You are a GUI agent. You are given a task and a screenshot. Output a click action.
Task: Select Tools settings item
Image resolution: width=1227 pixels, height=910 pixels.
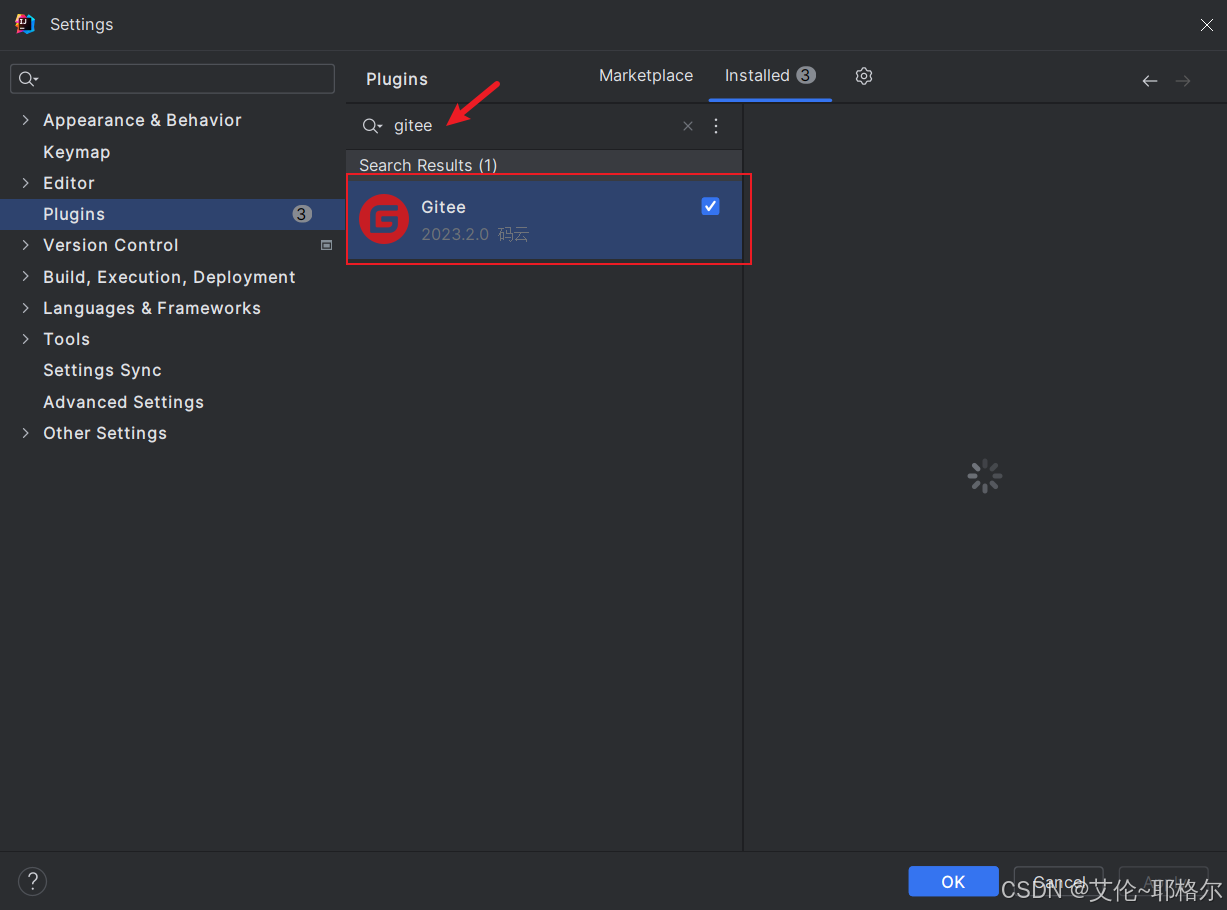click(x=67, y=339)
